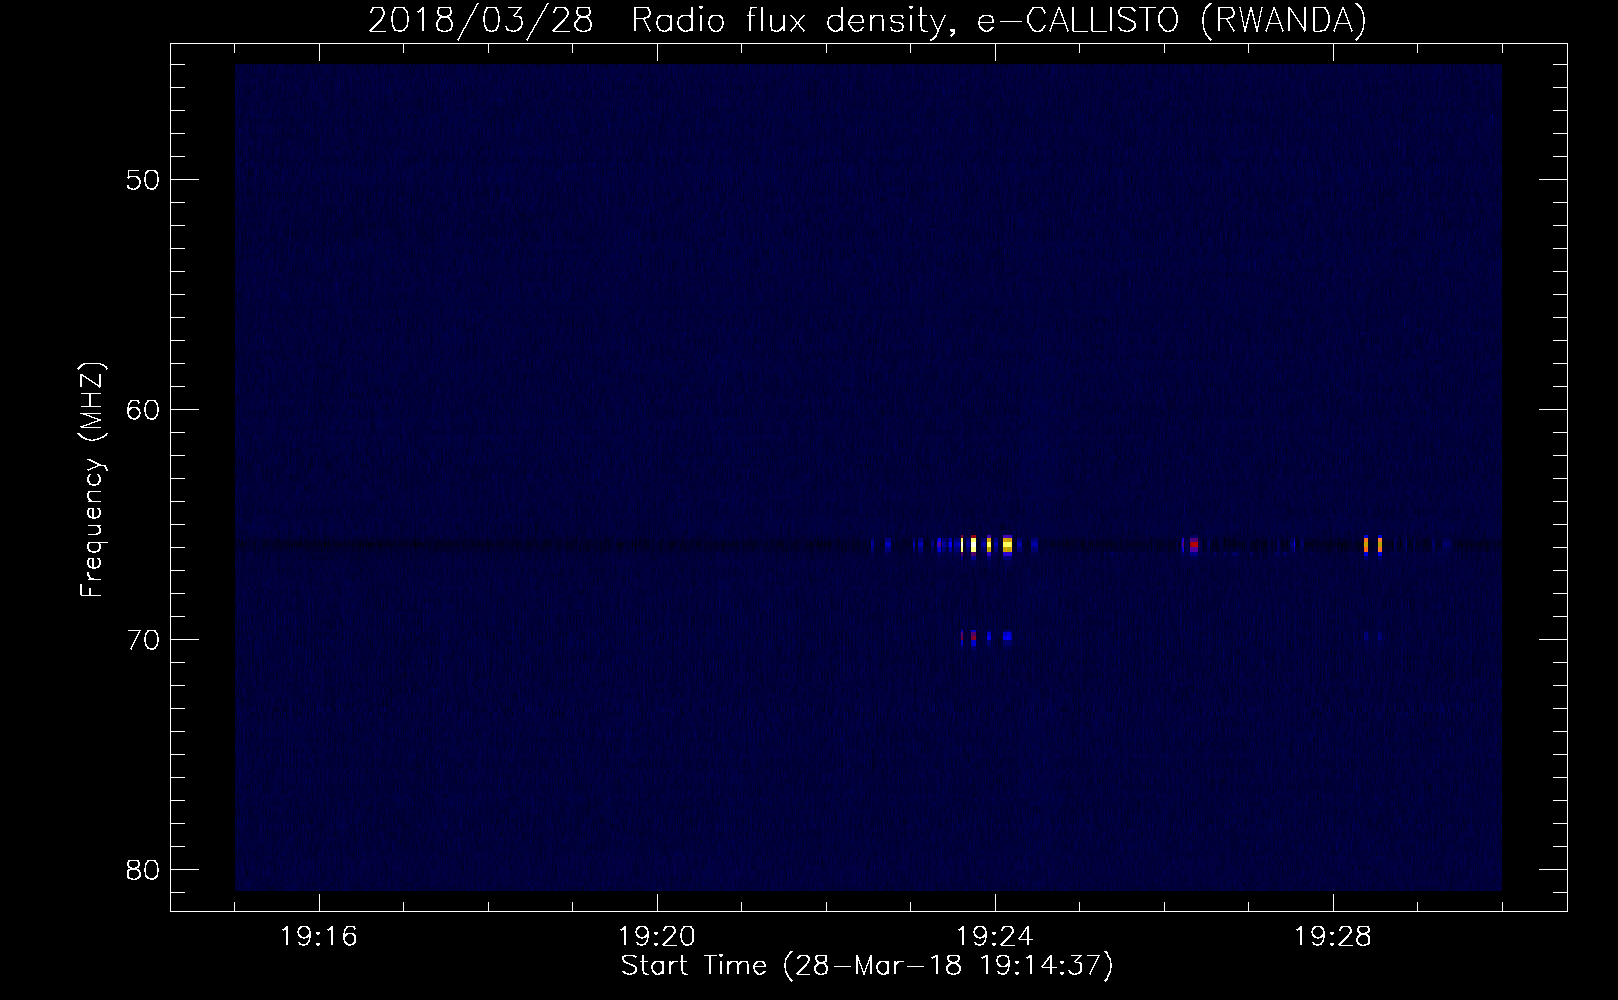Click the Frequency (MHZ) axis label
Viewport: 1618px width, 1000px height.
coord(92,480)
